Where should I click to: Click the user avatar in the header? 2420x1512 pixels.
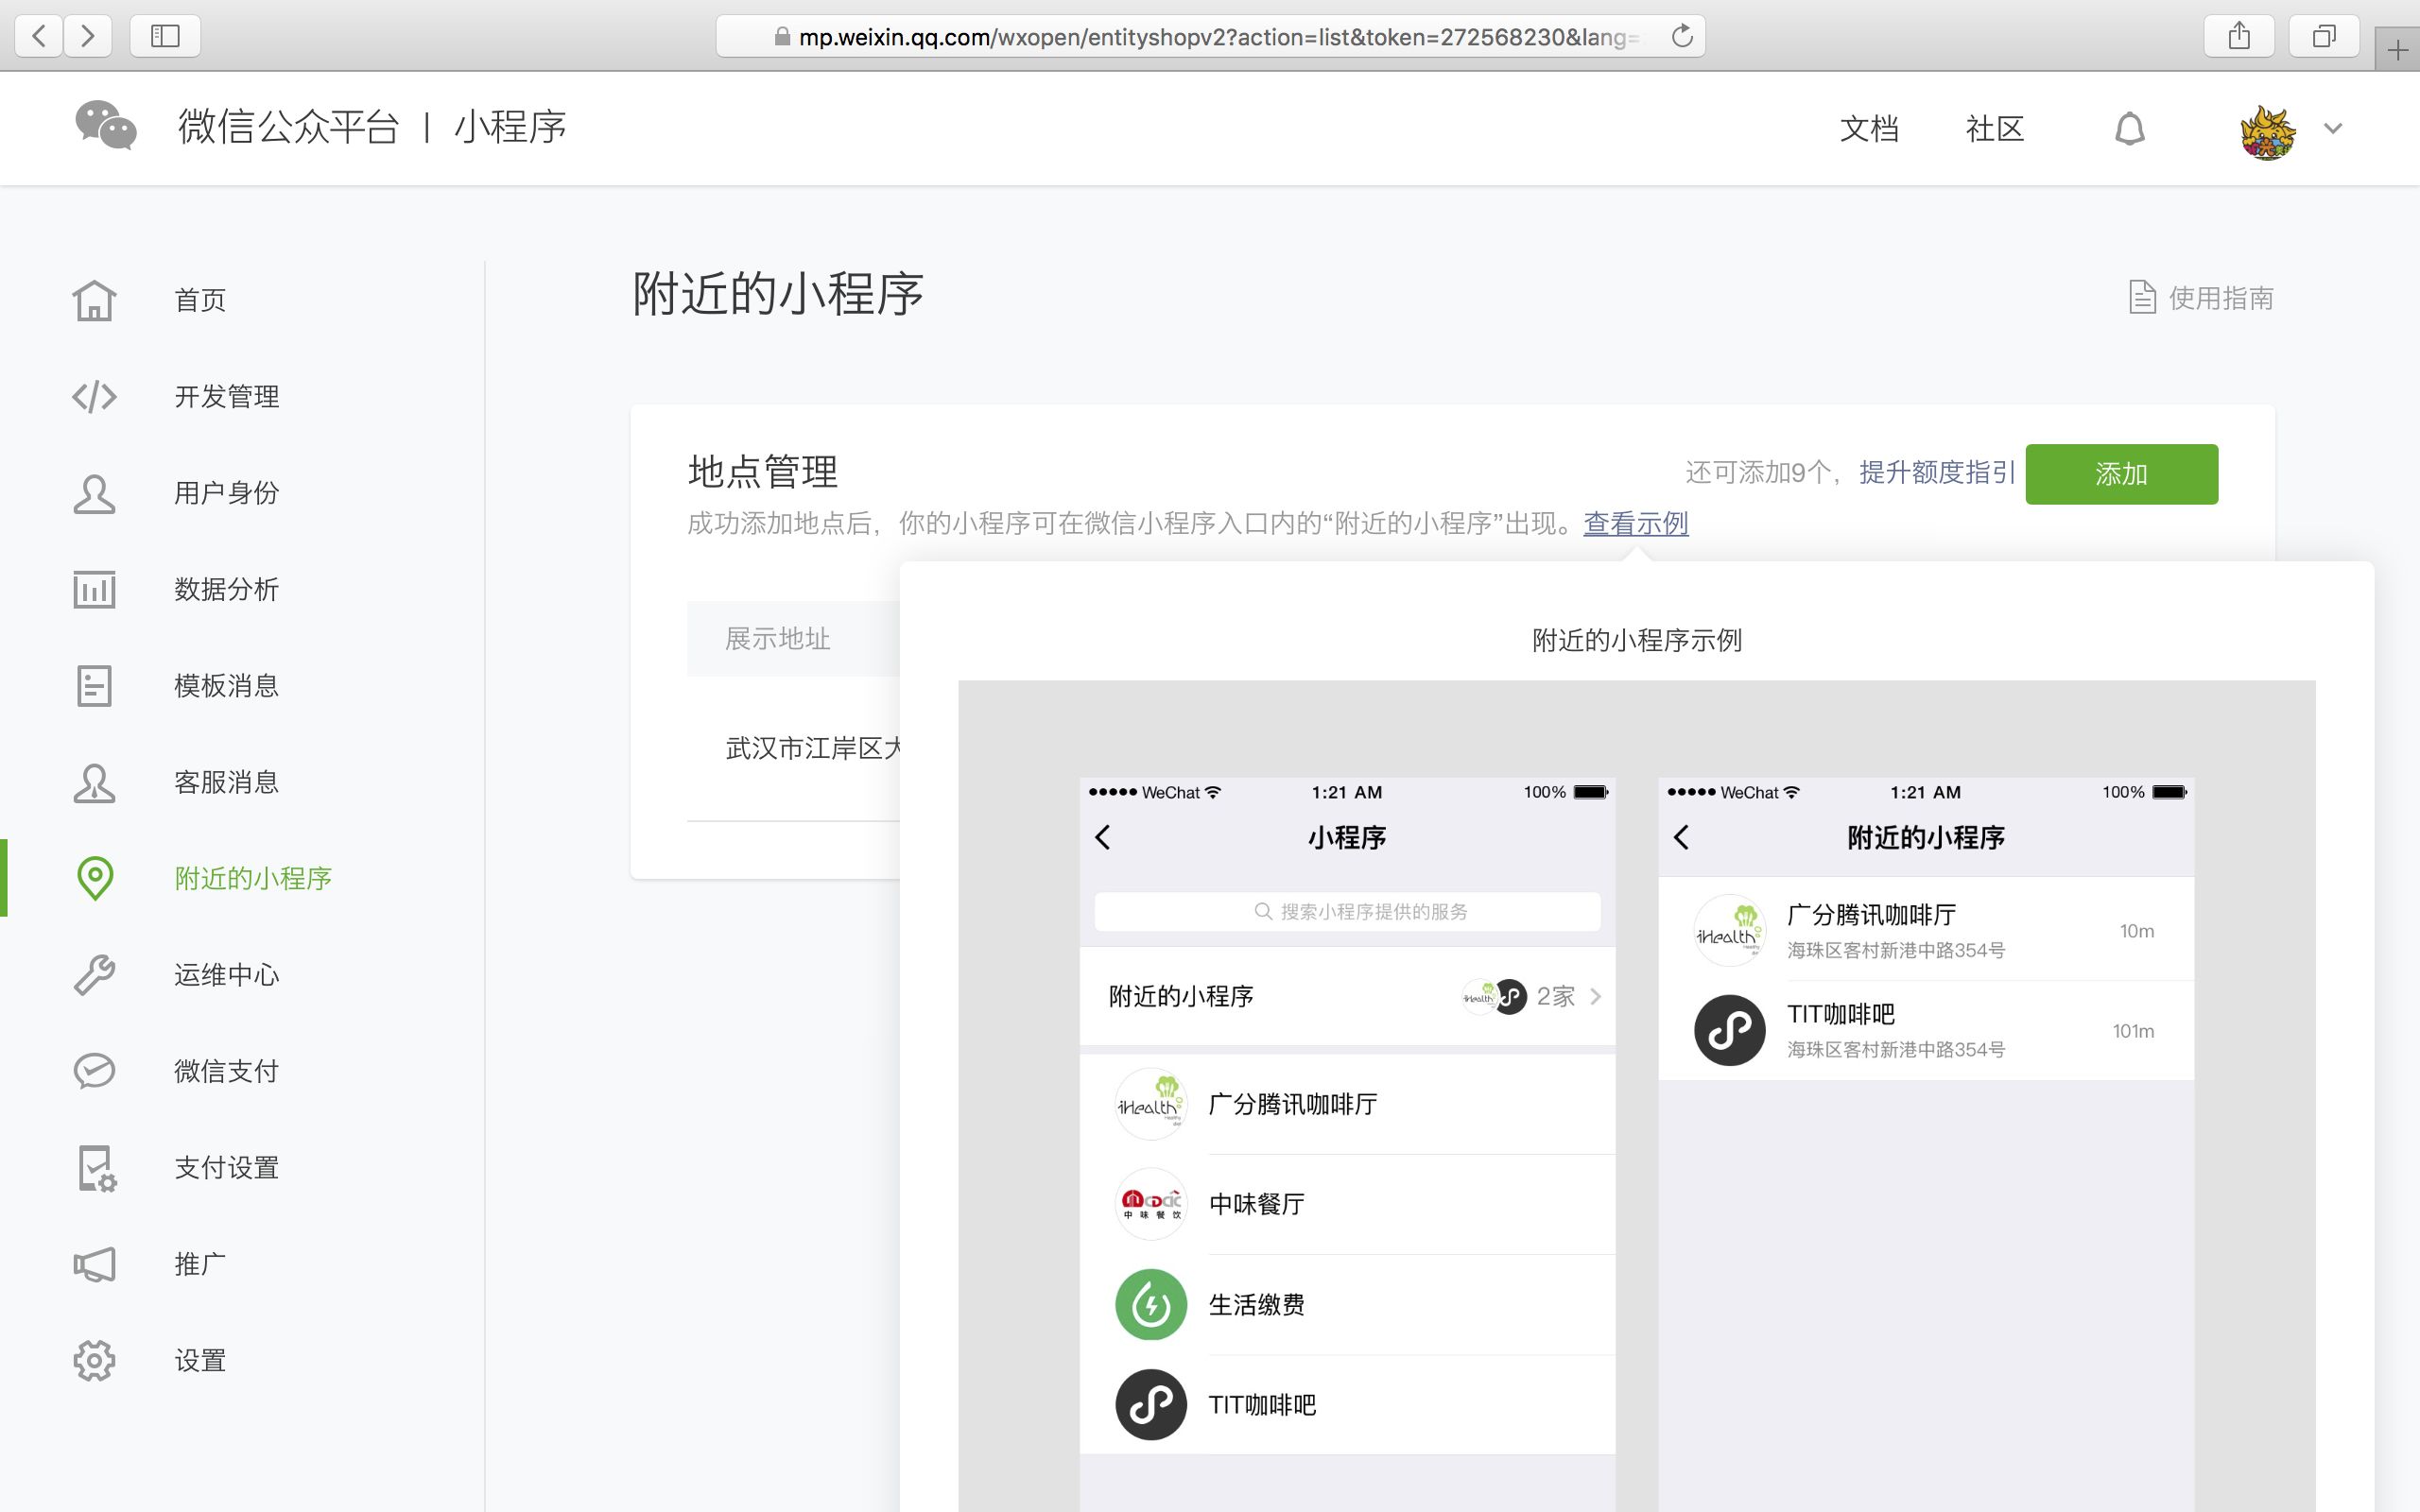[x=2267, y=132]
